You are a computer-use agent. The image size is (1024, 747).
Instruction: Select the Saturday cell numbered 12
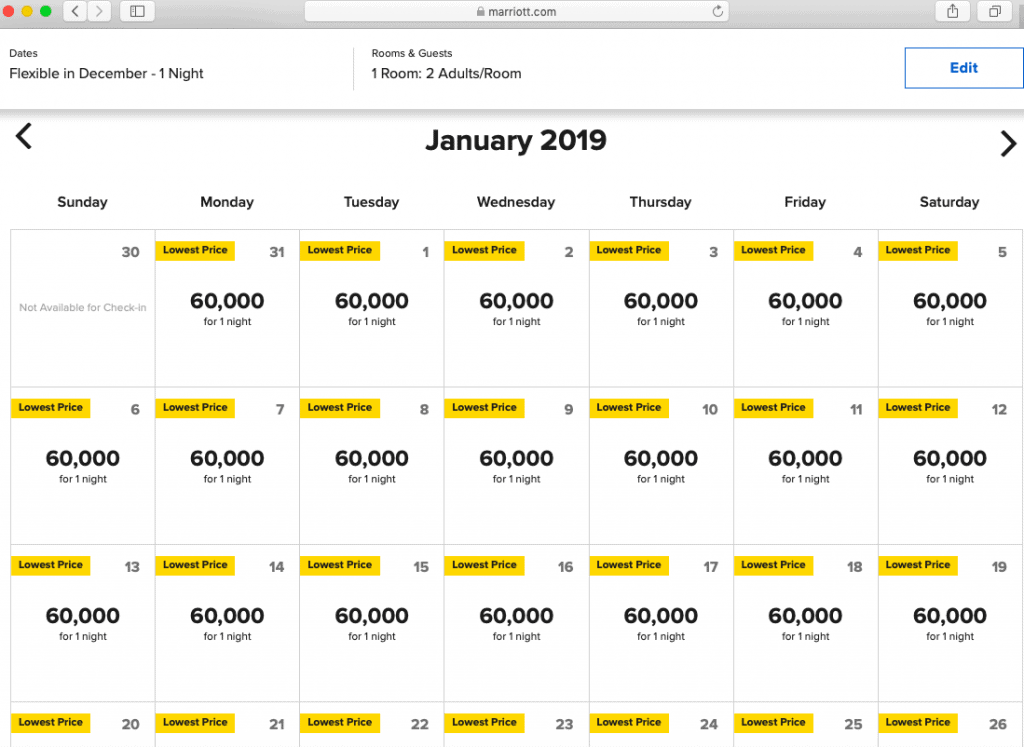coord(950,466)
